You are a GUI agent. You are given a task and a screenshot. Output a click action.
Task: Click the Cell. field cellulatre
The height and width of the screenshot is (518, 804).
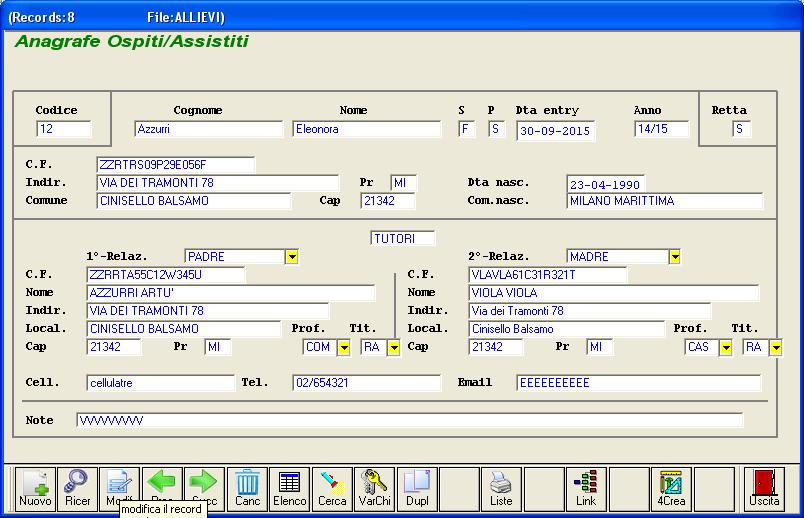[x=160, y=383]
